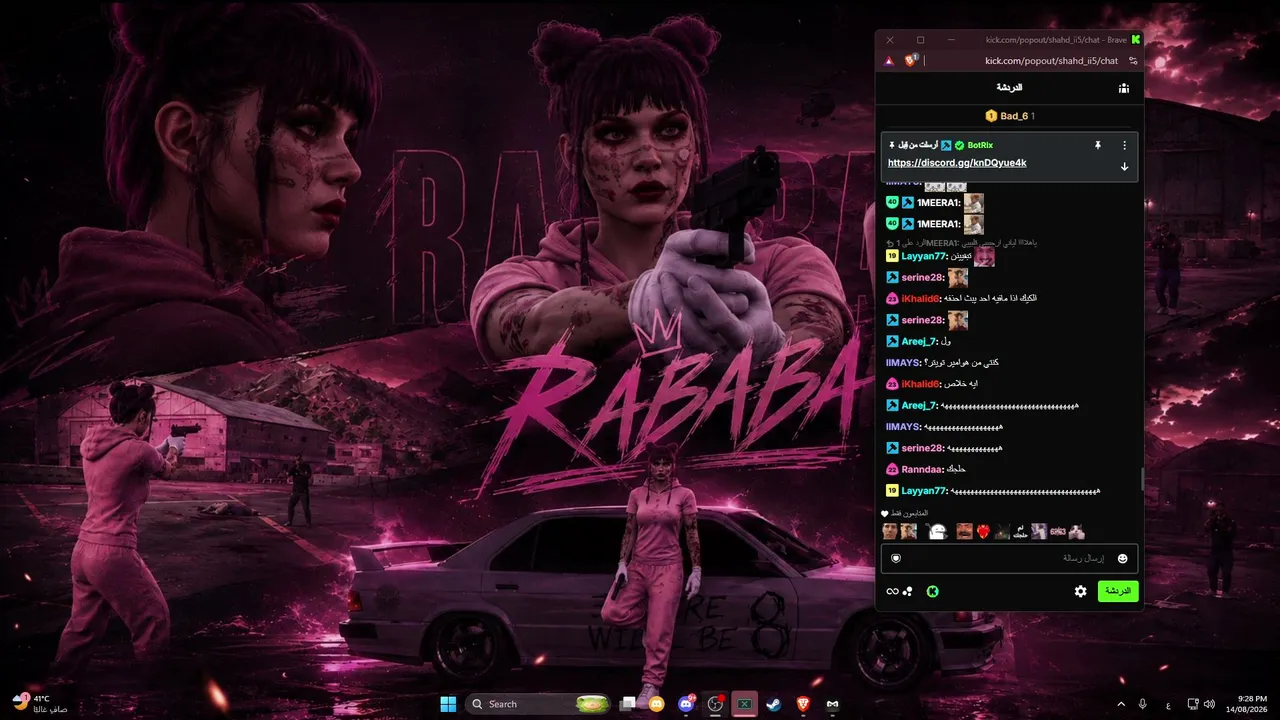Screen dimensions: 1280x720
Task: Click the Kick extension icon in title bar
Action: (x=1136, y=40)
